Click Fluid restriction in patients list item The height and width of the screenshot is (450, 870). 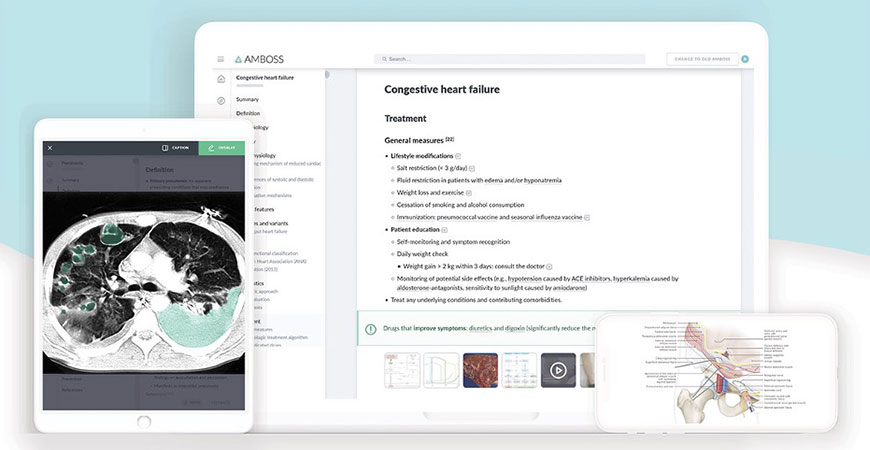click(x=479, y=180)
